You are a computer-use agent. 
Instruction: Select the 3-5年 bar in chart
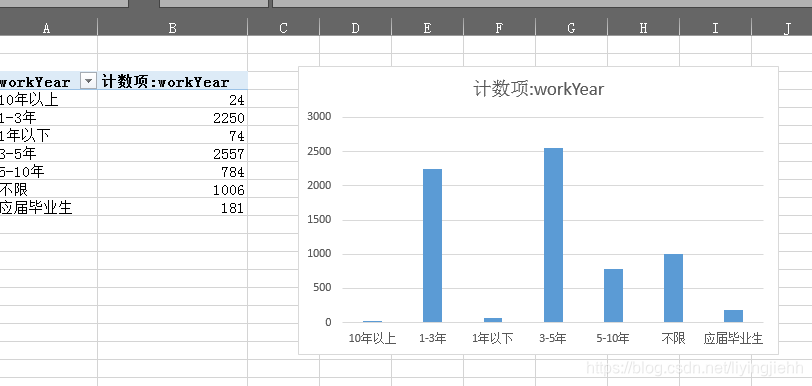[x=553, y=235]
